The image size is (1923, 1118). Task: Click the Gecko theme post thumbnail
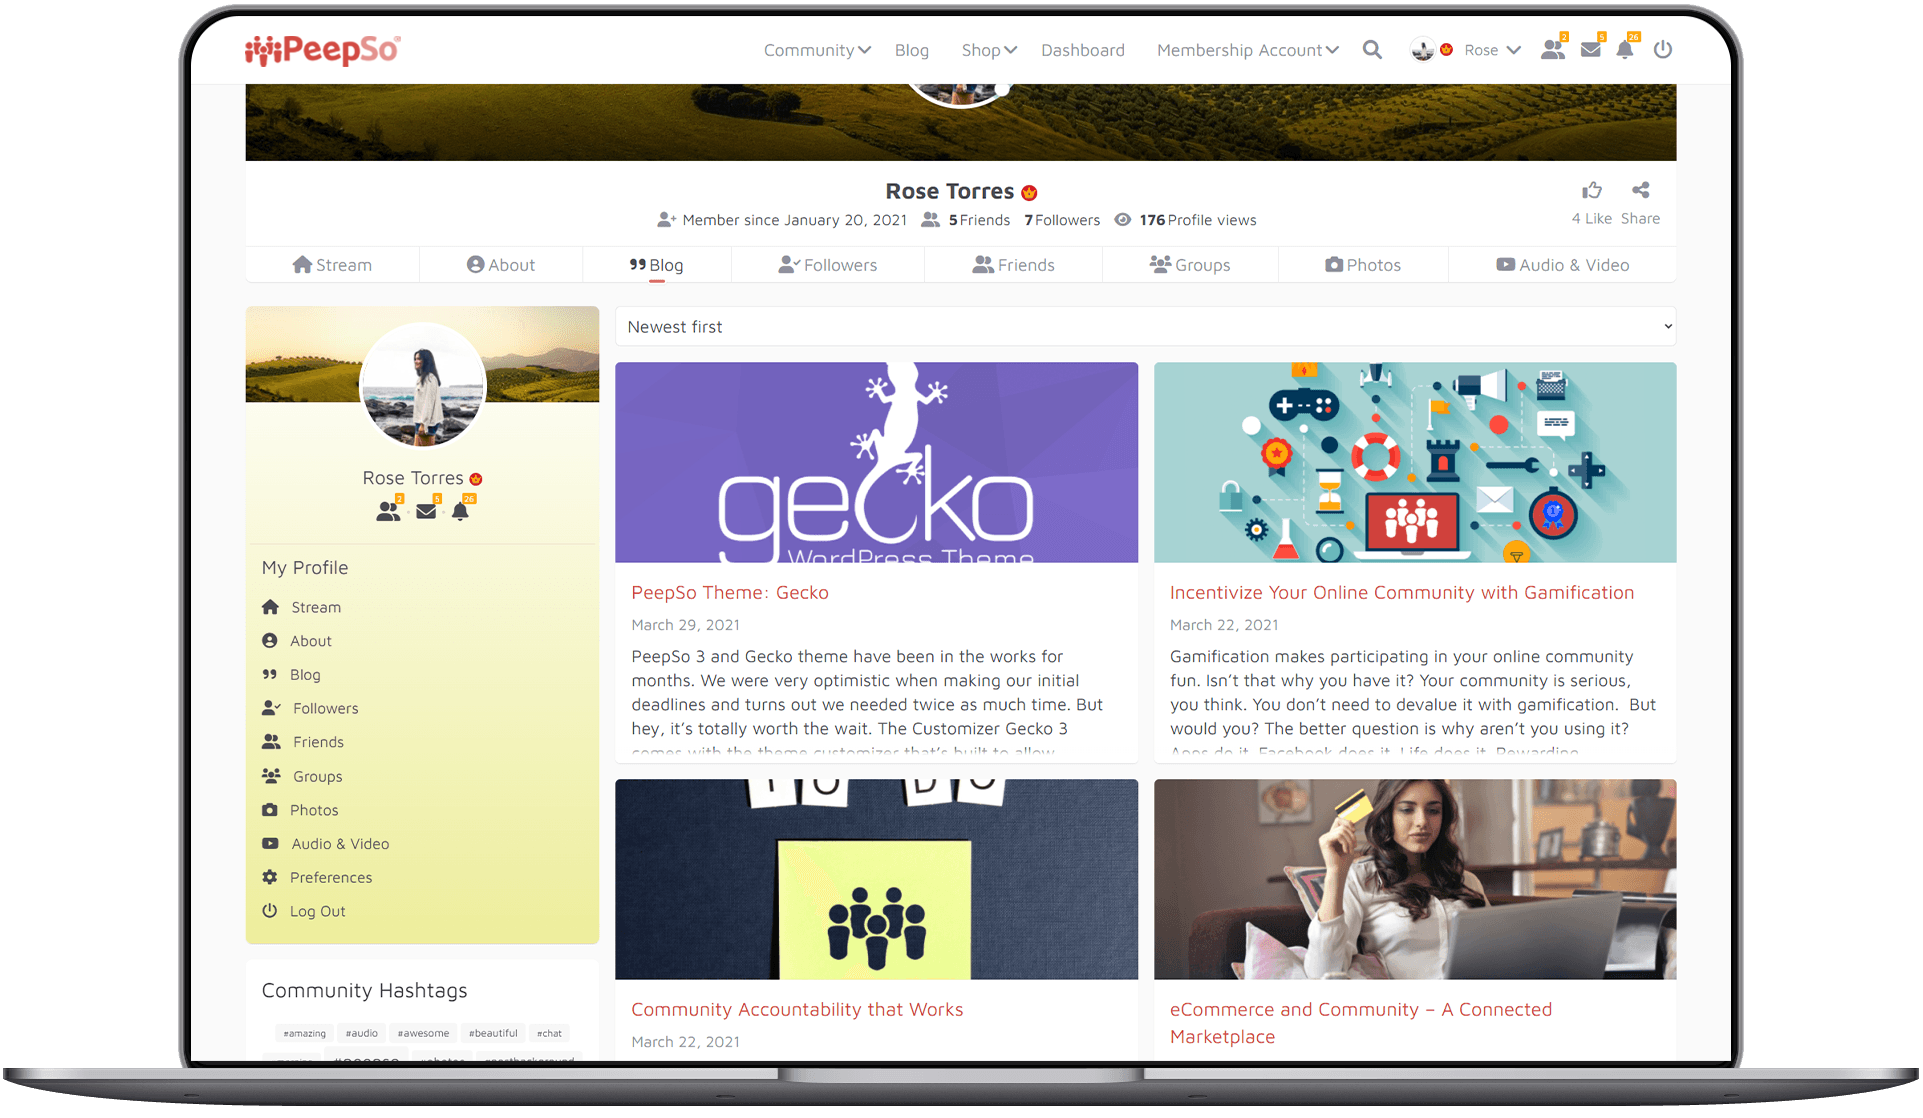[x=876, y=462]
